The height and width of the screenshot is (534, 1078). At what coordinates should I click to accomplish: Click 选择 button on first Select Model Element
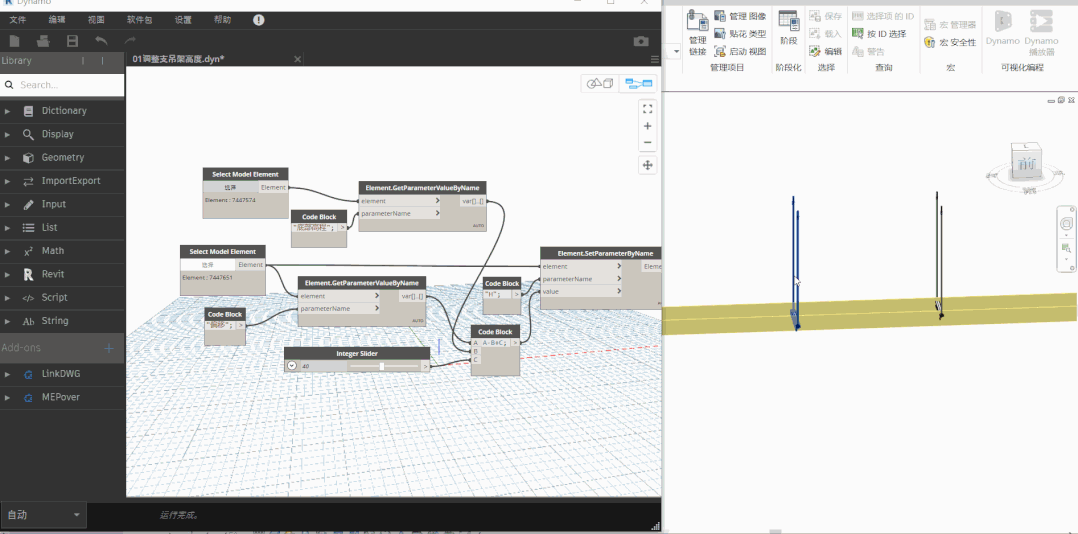pos(230,187)
